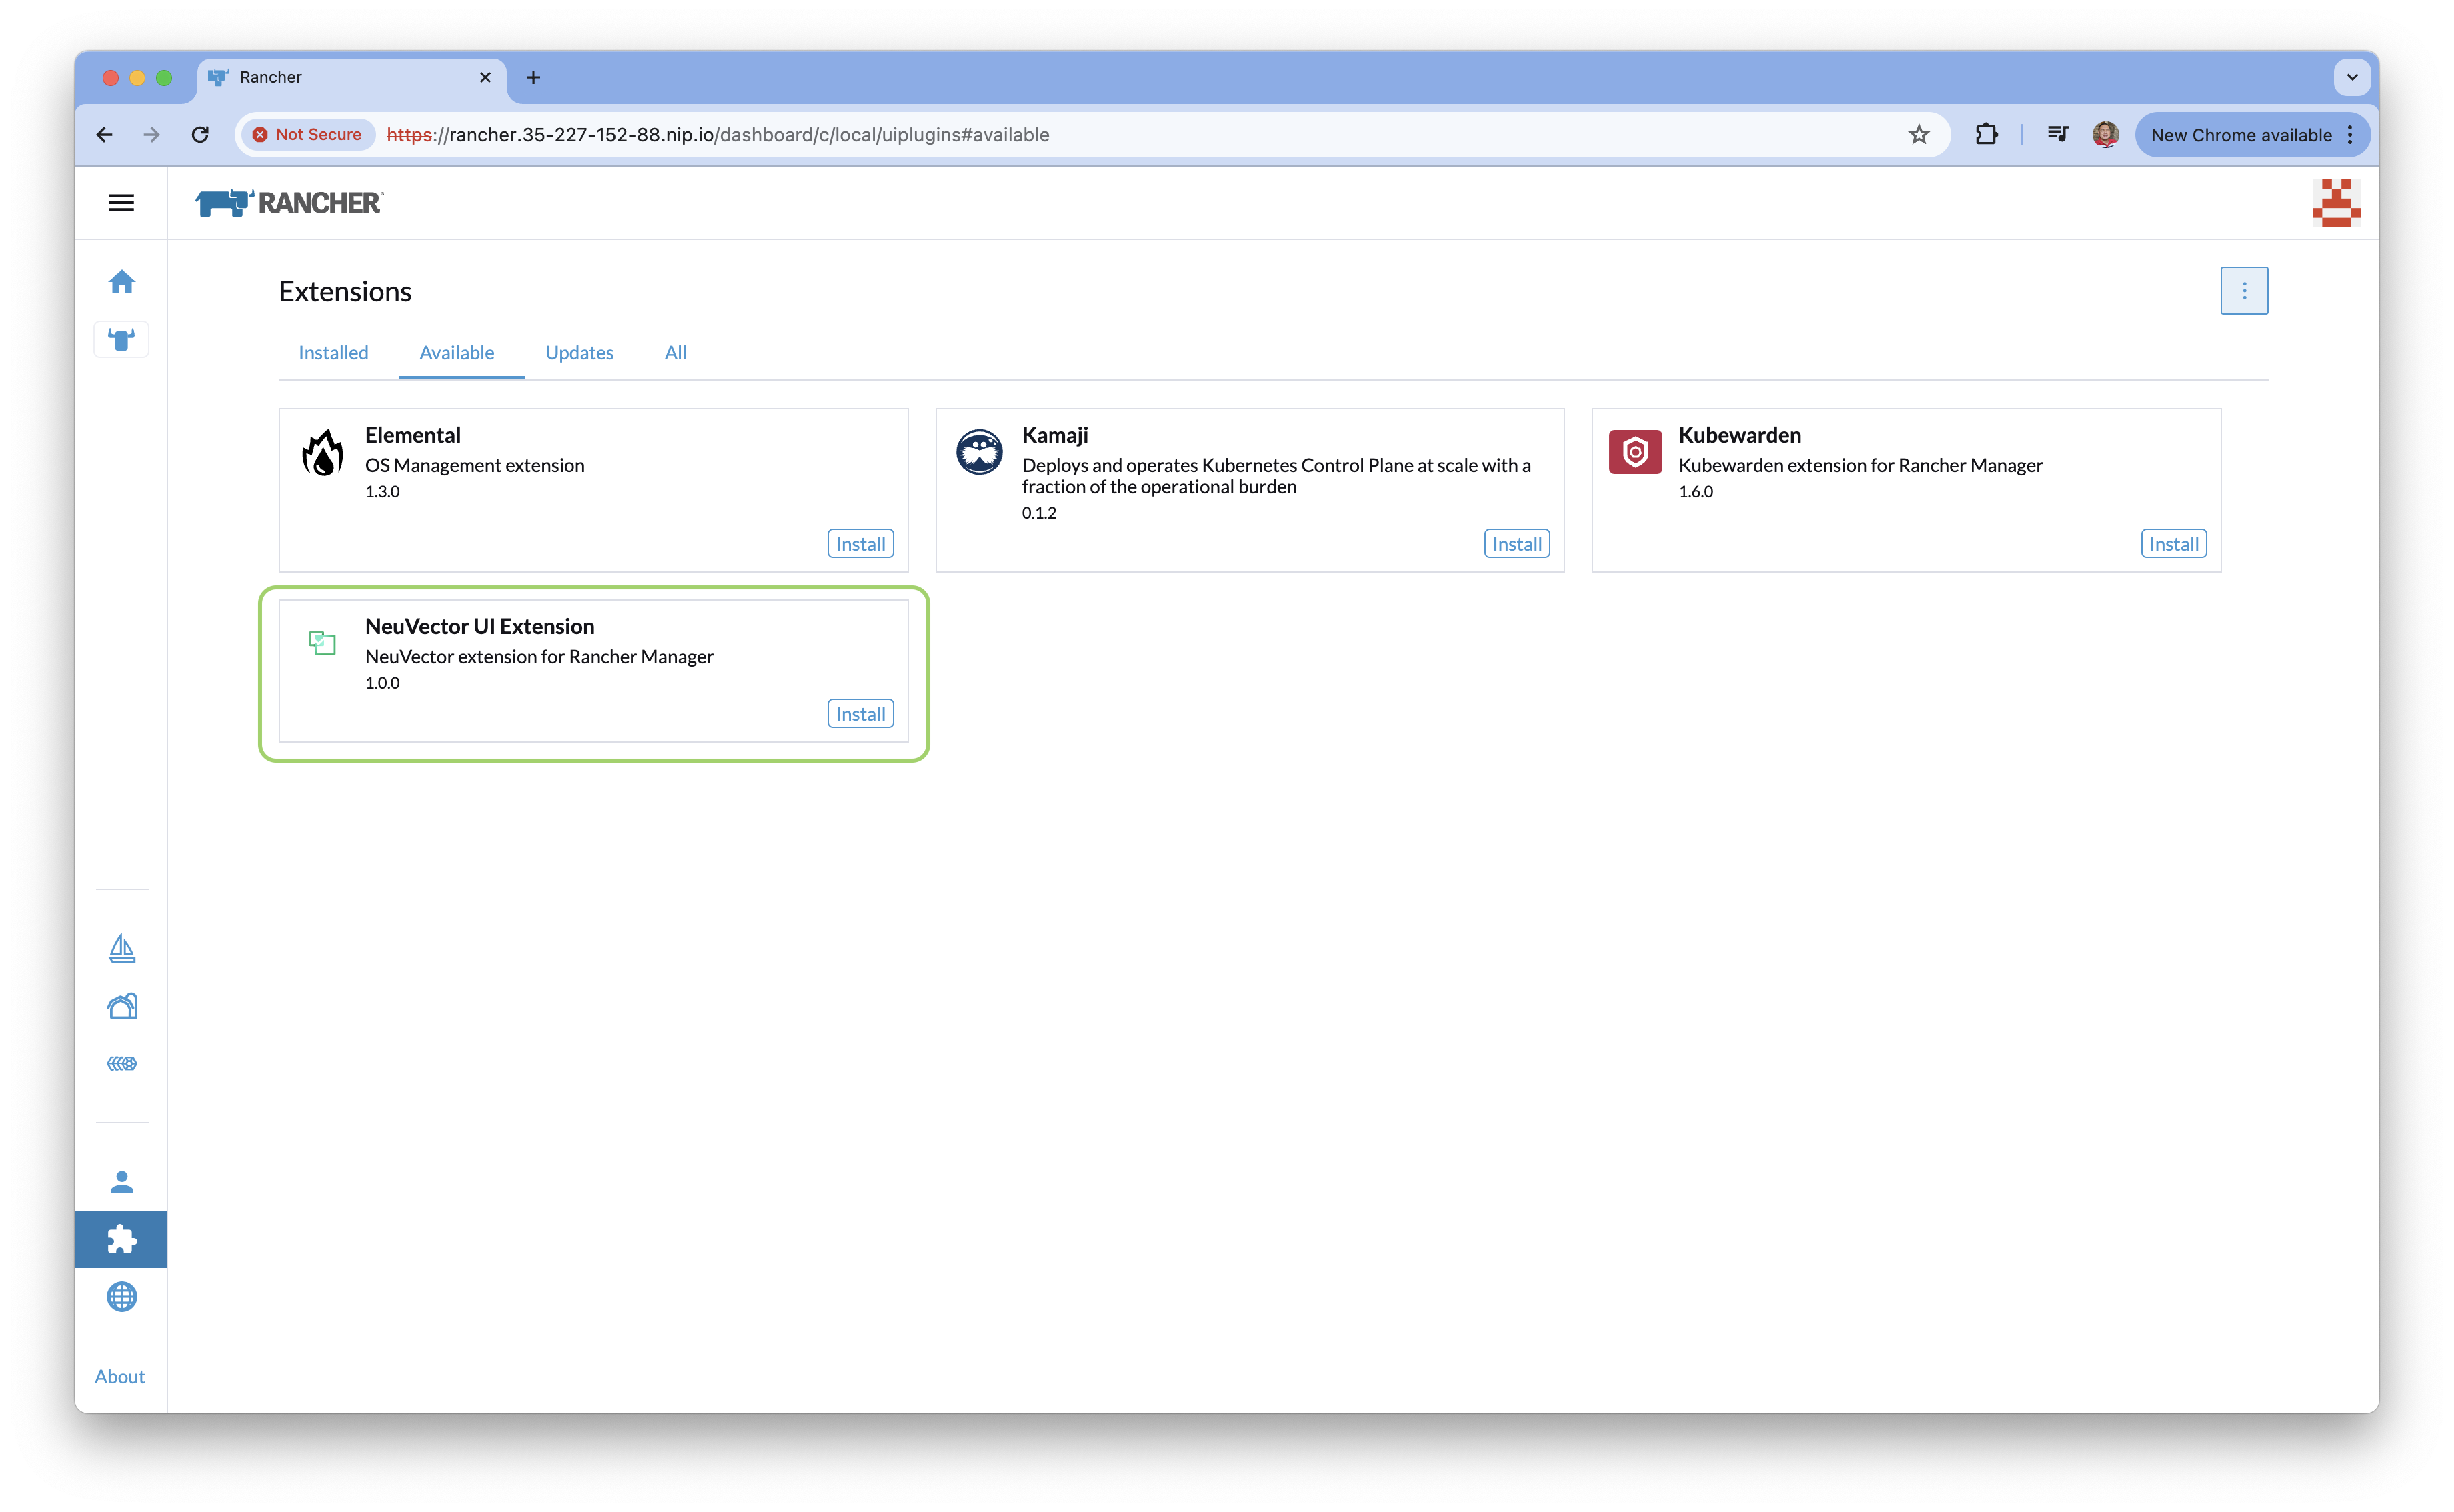Open Users & Authentication person icon
Viewport: 2454px width, 1512px height.
point(122,1182)
